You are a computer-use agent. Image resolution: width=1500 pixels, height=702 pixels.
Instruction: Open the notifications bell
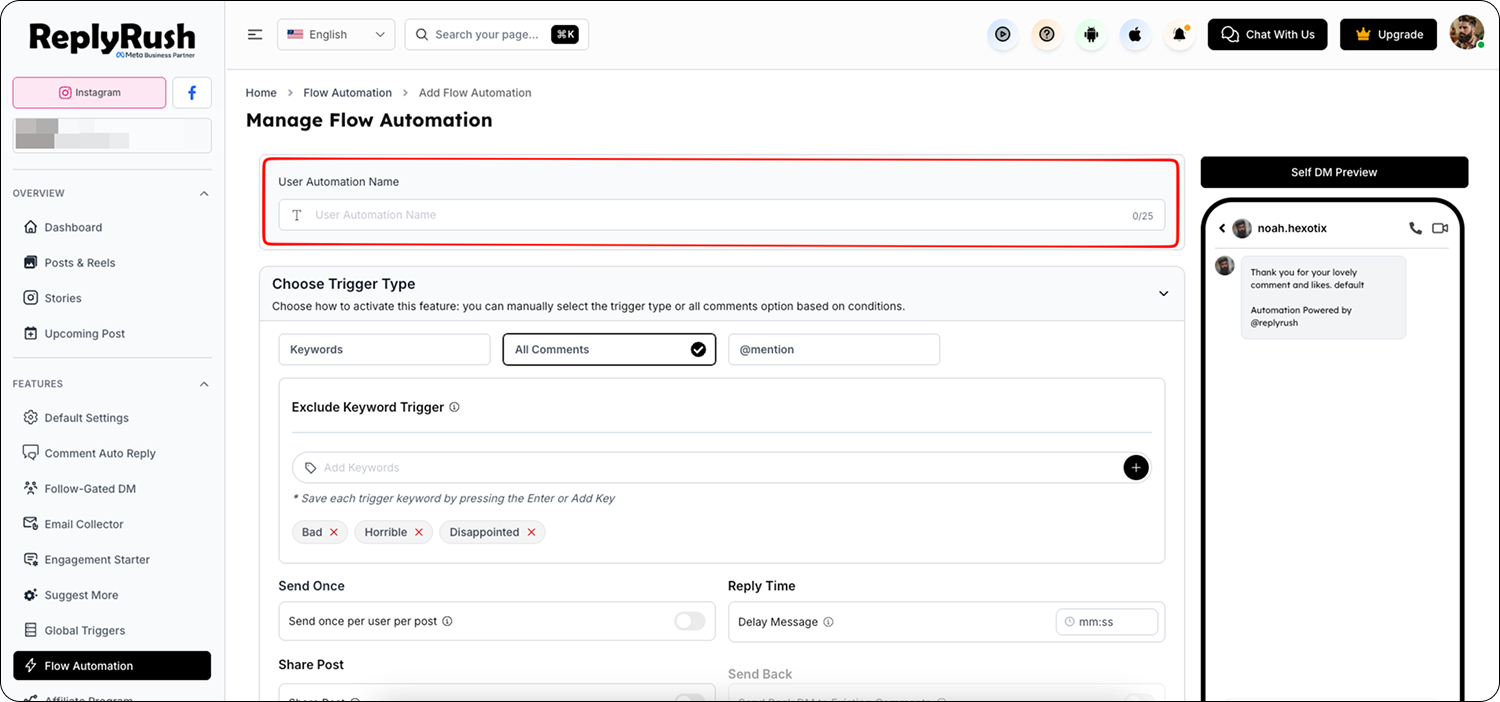pyautogui.click(x=1180, y=34)
